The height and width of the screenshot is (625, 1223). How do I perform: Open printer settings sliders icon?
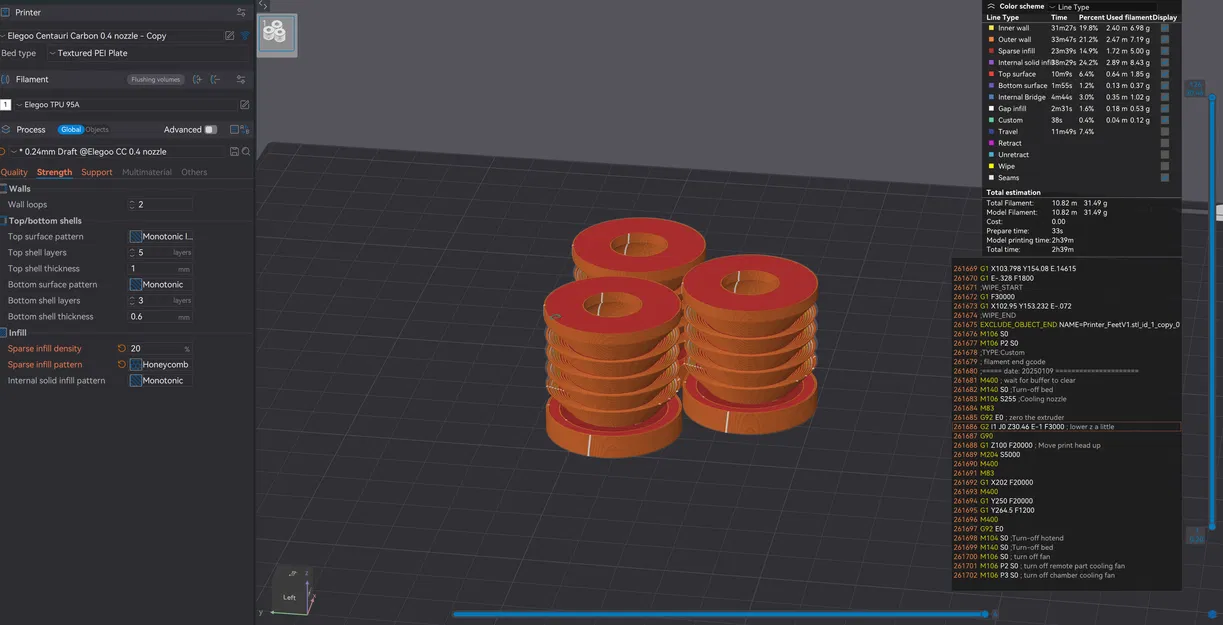241,13
